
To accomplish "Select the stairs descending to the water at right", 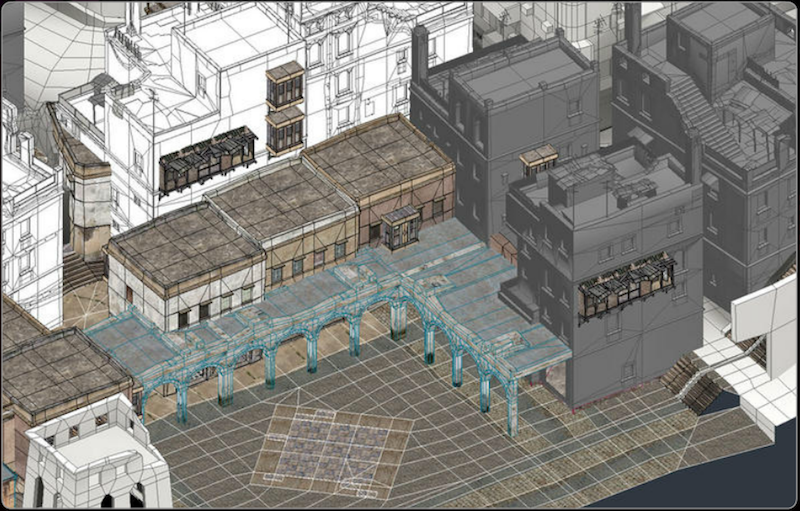I will coord(700,375).
